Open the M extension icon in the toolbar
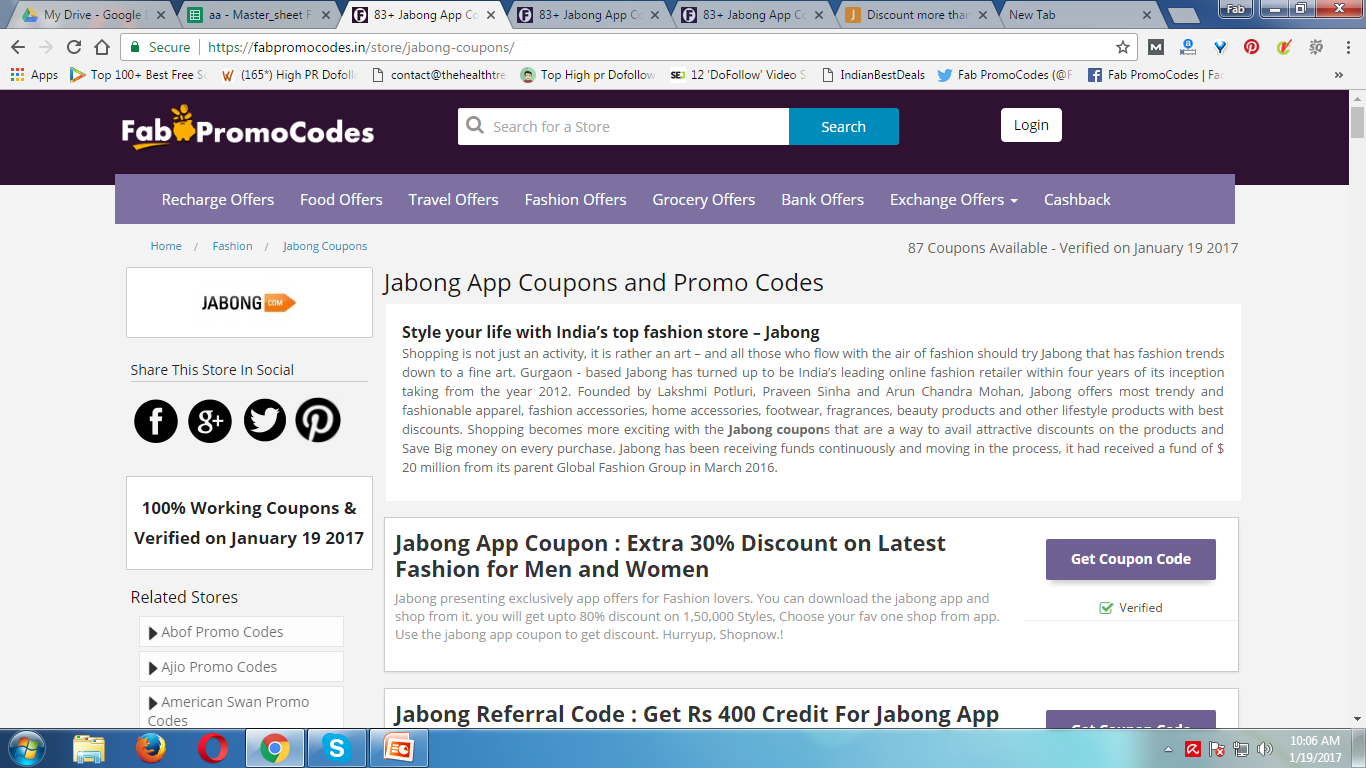Screen dimensions: 1366x768 pos(1156,47)
